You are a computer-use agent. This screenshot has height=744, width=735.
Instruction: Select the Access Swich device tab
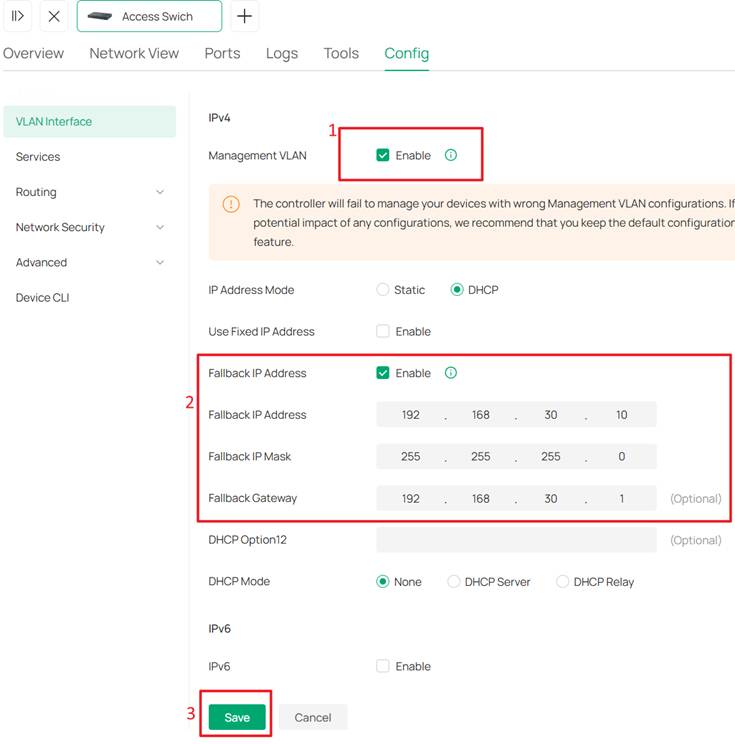pyautogui.click(x=149, y=16)
